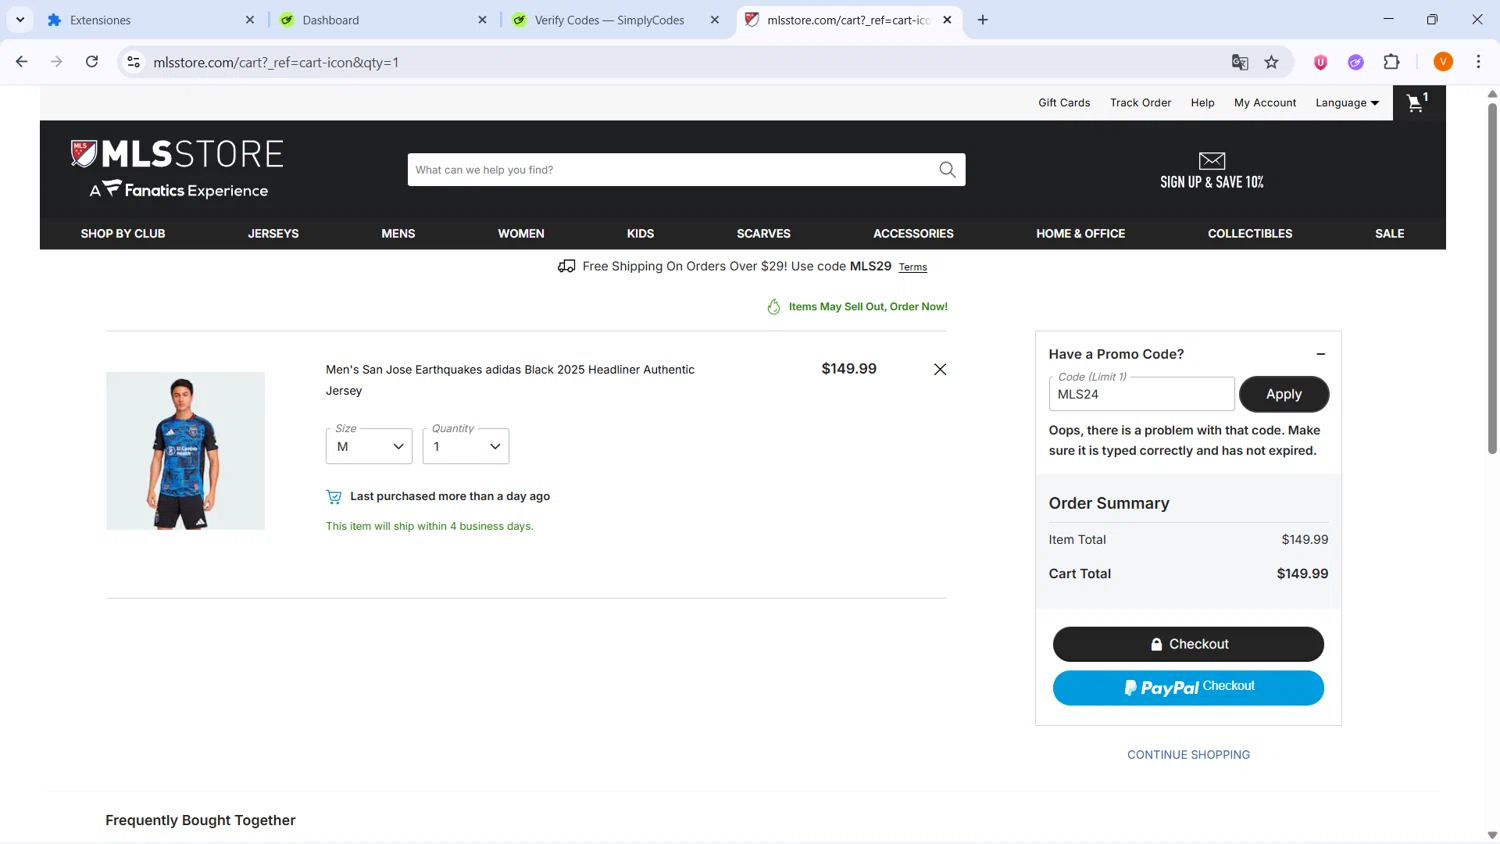
Task: Open the Kids menu
Action: point(640,234)
